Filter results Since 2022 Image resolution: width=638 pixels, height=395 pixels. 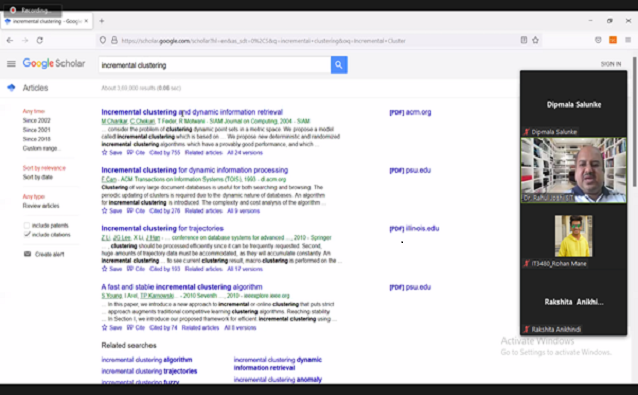[37, 120]
